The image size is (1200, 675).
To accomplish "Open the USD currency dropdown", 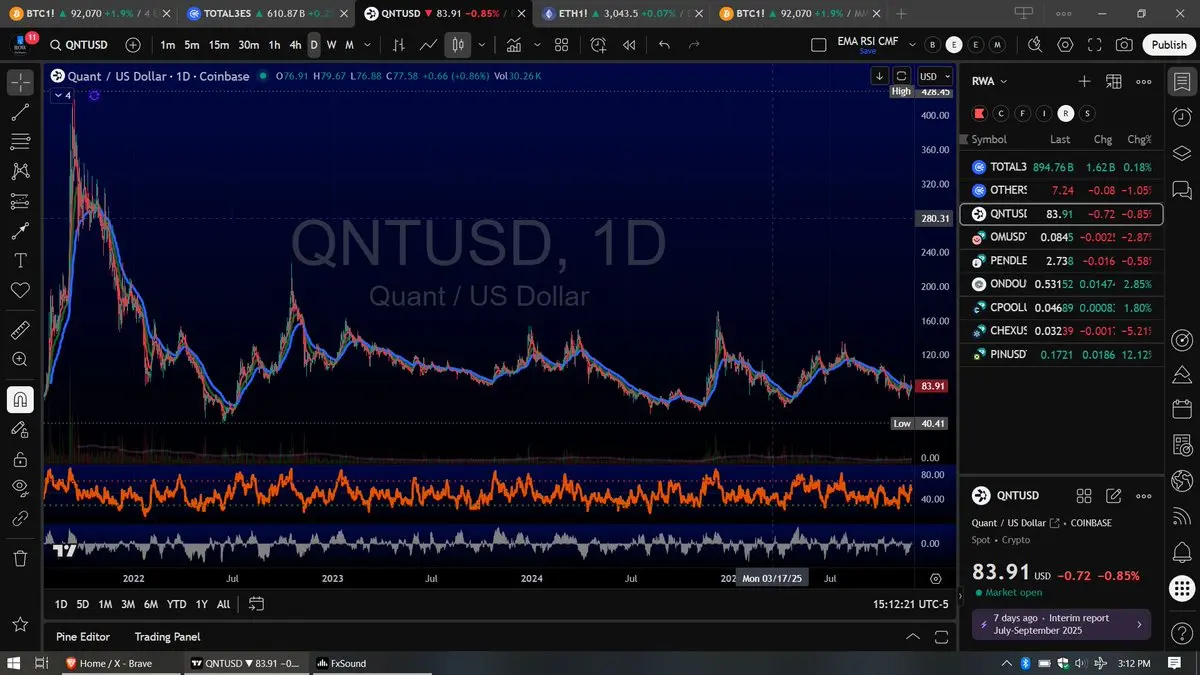I will (x=935, y=76).
